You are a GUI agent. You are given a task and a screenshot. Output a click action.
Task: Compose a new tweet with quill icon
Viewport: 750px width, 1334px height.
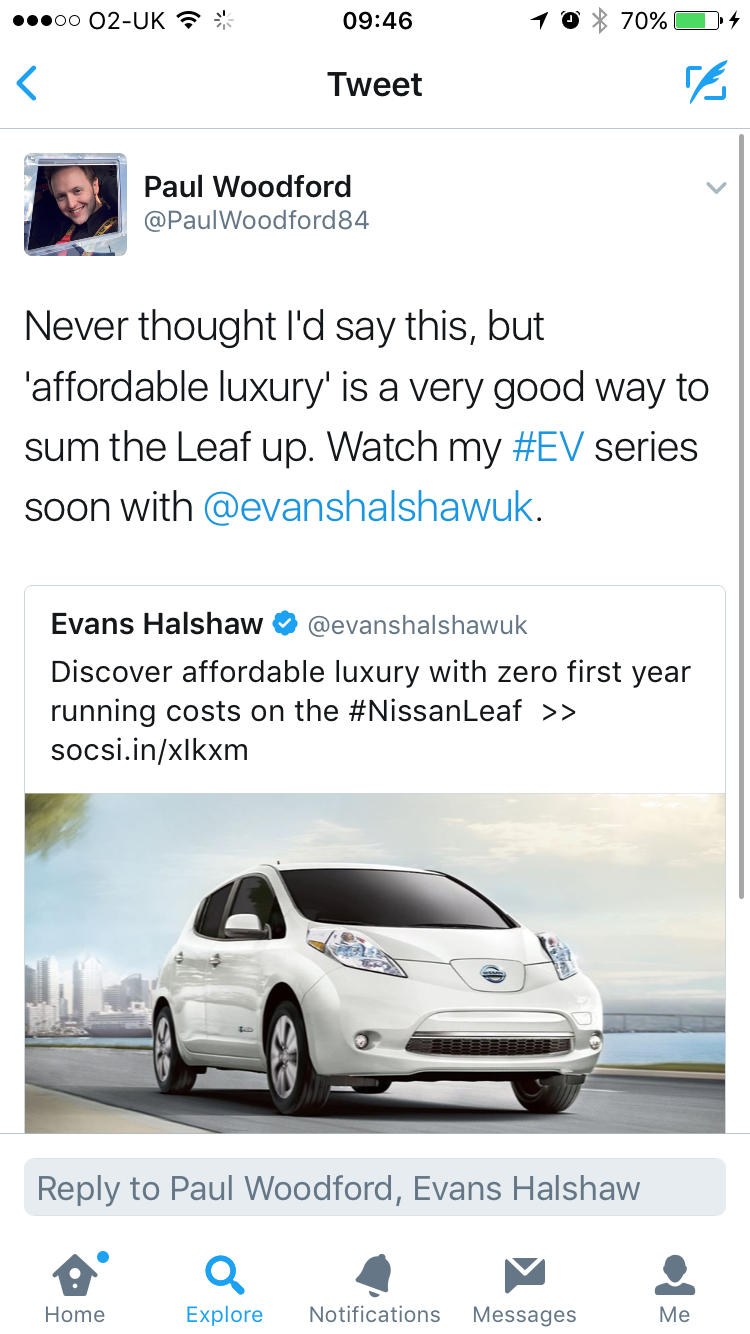pos(705,84)
